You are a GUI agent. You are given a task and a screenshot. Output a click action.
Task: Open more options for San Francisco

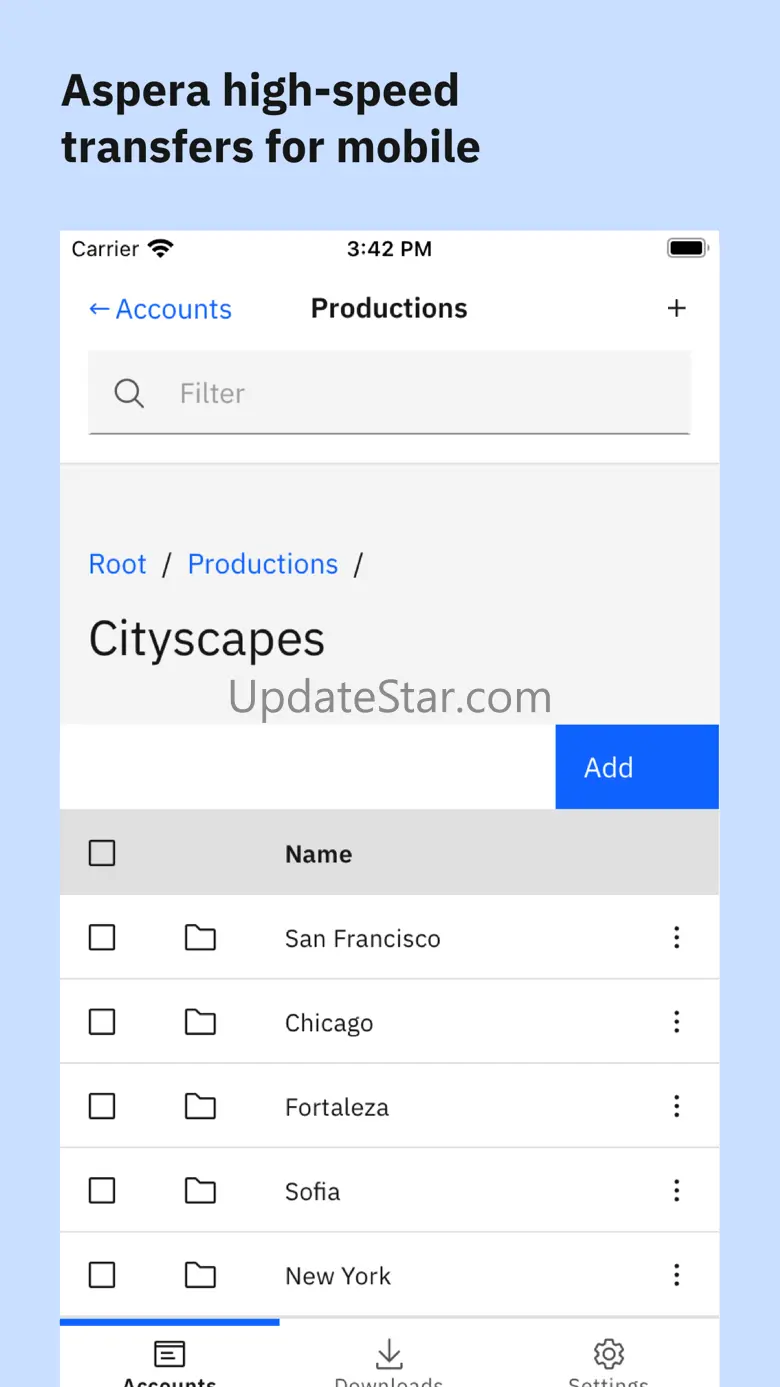pos(677,937)
